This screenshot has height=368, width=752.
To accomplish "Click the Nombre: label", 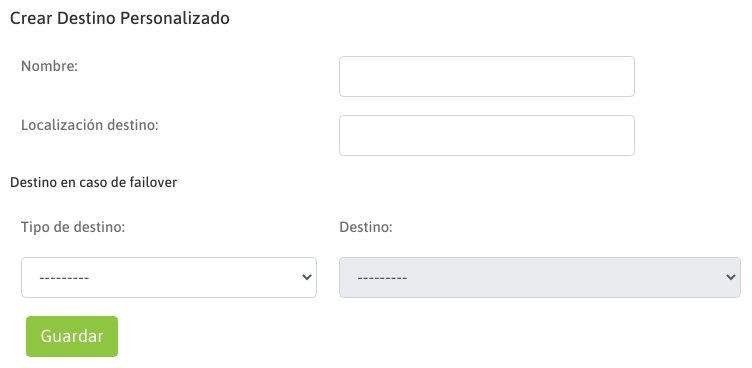I will pyautogui.click(x=49, y=66).
